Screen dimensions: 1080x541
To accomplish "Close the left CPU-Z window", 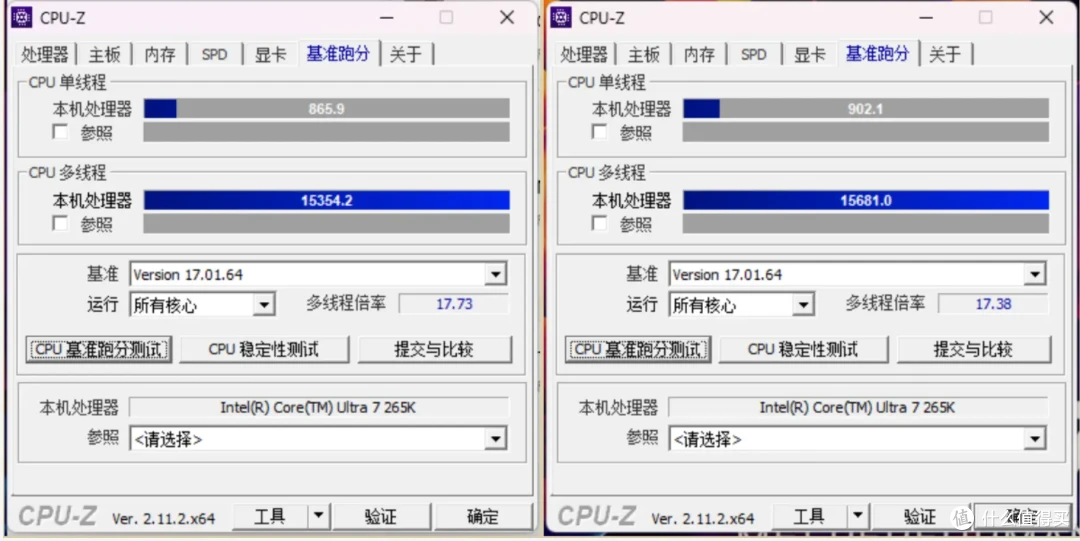I will pos(507,17).
